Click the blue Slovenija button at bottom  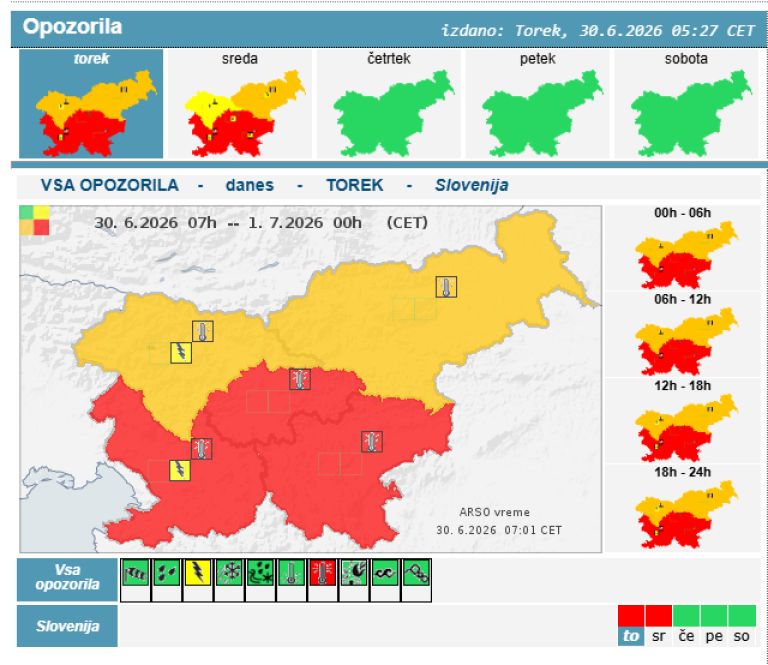[x=68, y=626]
